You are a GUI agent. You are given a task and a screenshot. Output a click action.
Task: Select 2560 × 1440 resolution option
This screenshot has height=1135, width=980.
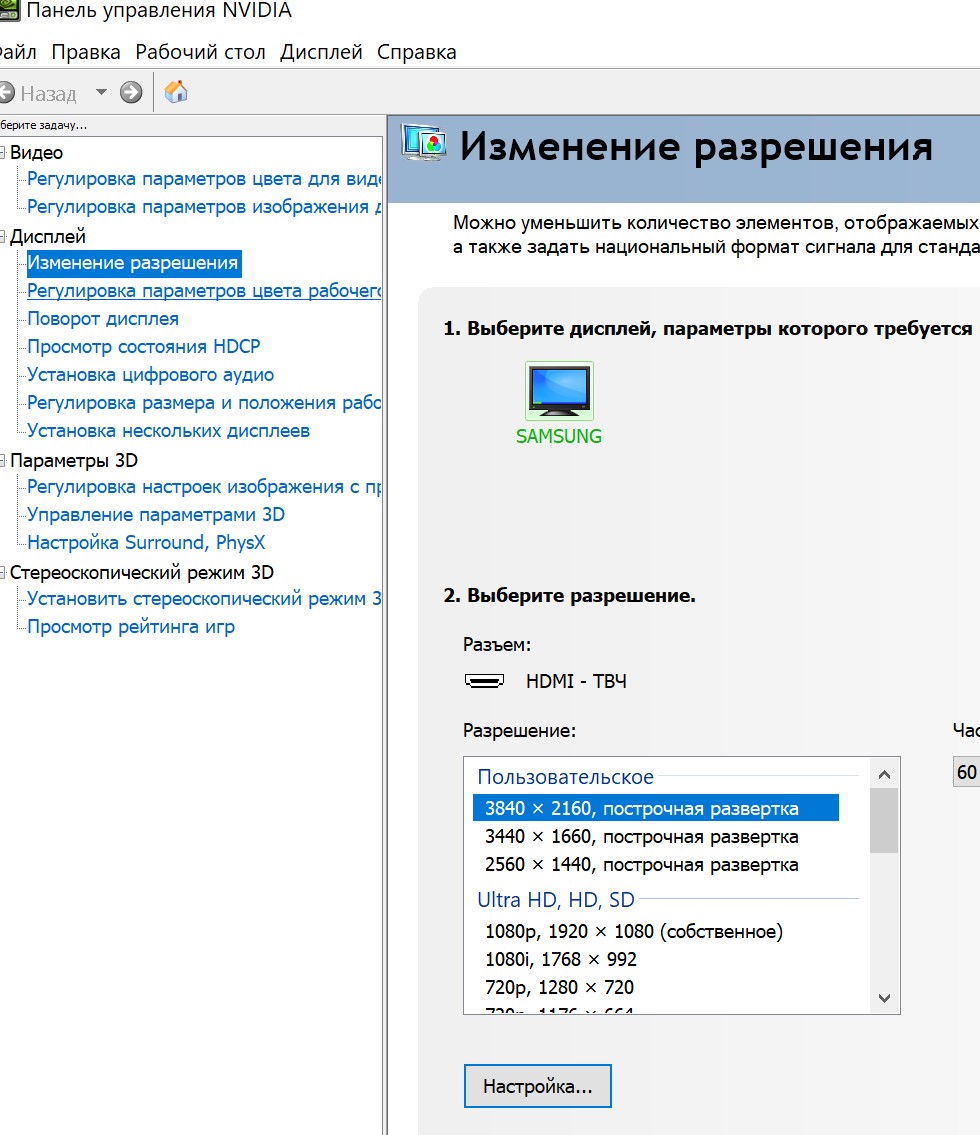click(641, 864)
